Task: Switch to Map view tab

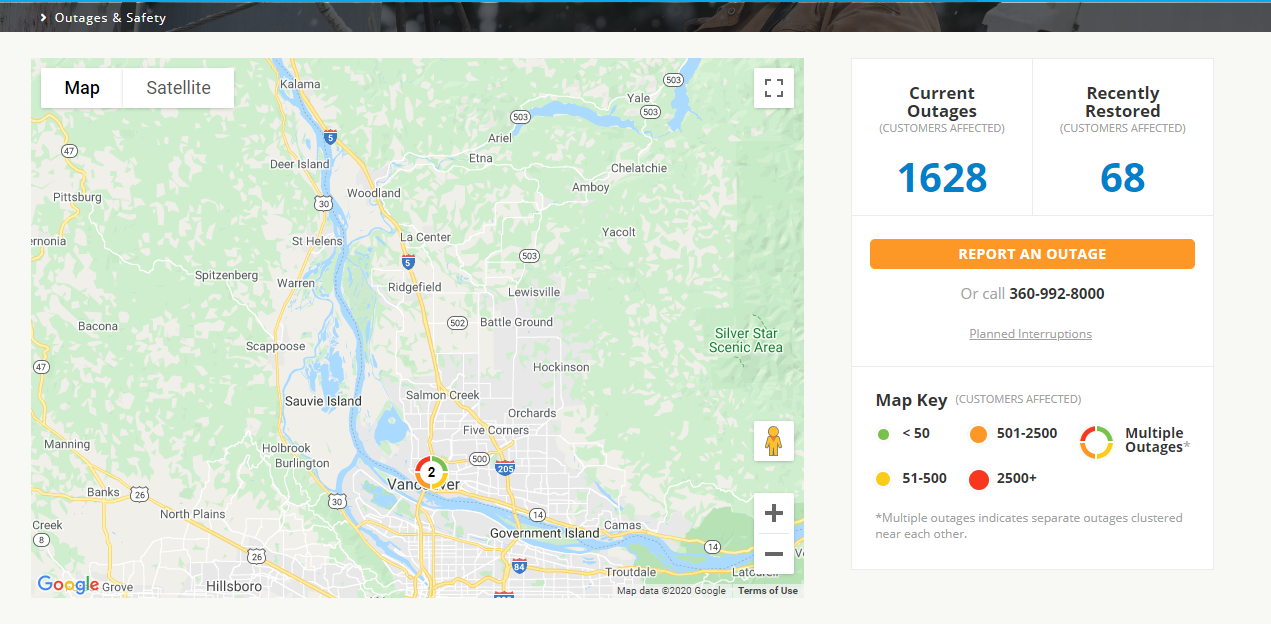Action: 82,88
